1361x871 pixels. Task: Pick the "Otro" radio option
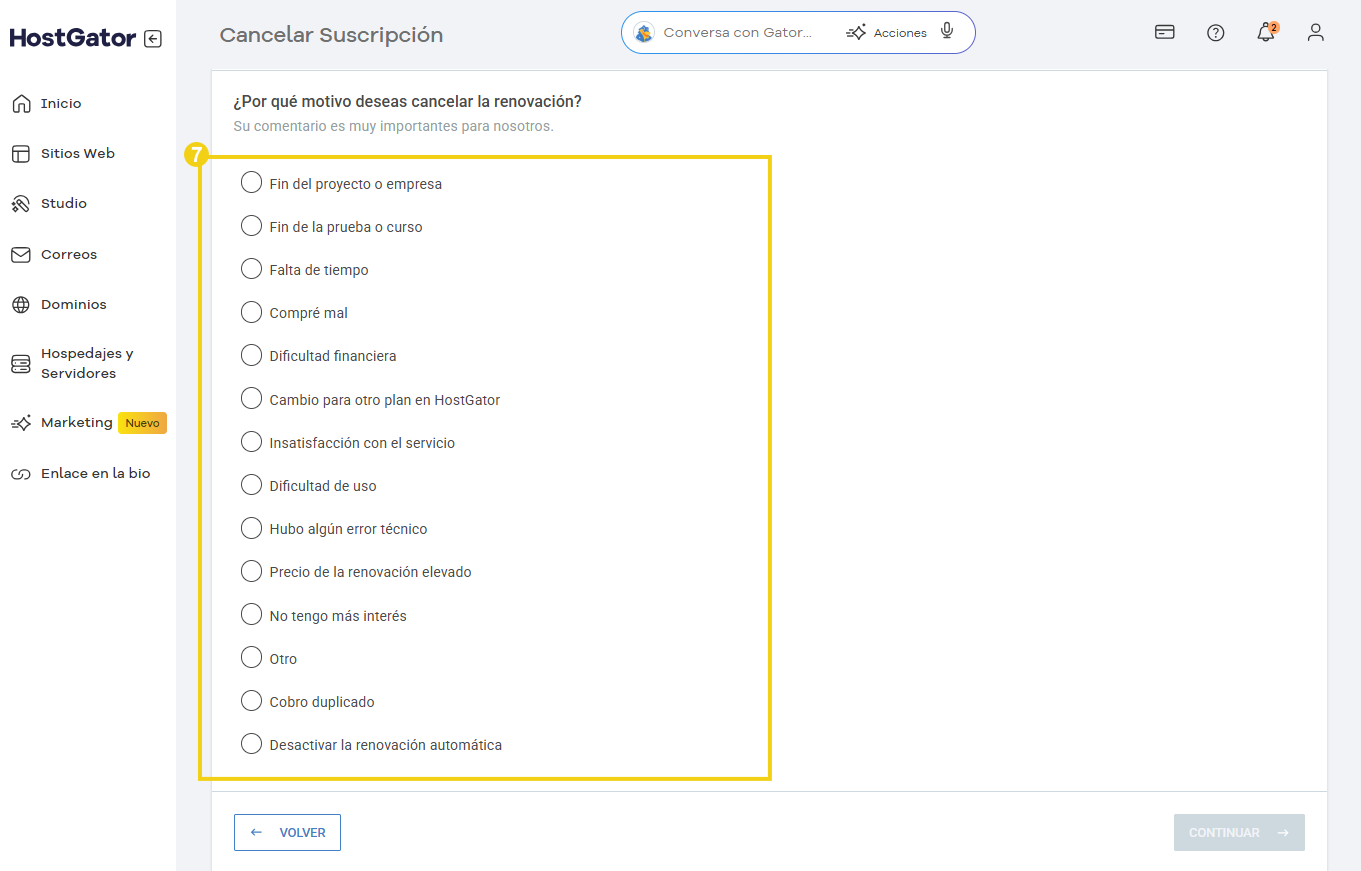[252, 658]
